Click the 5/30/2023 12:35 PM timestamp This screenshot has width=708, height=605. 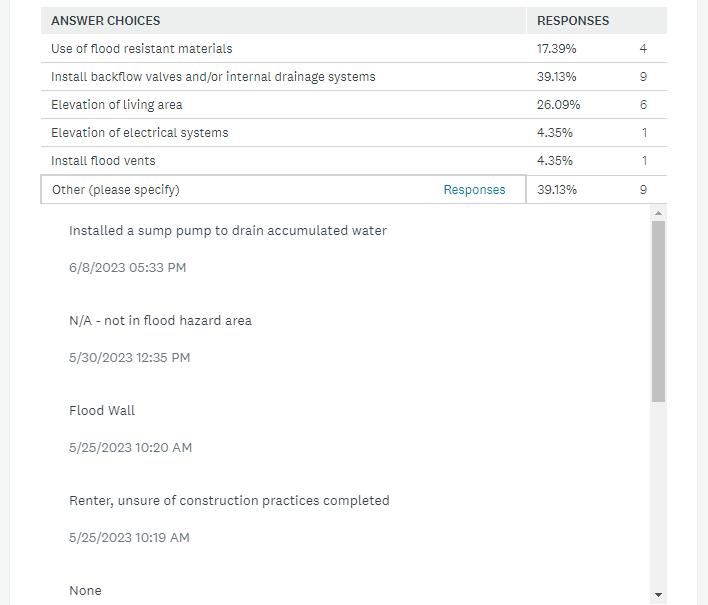[129, 358]
